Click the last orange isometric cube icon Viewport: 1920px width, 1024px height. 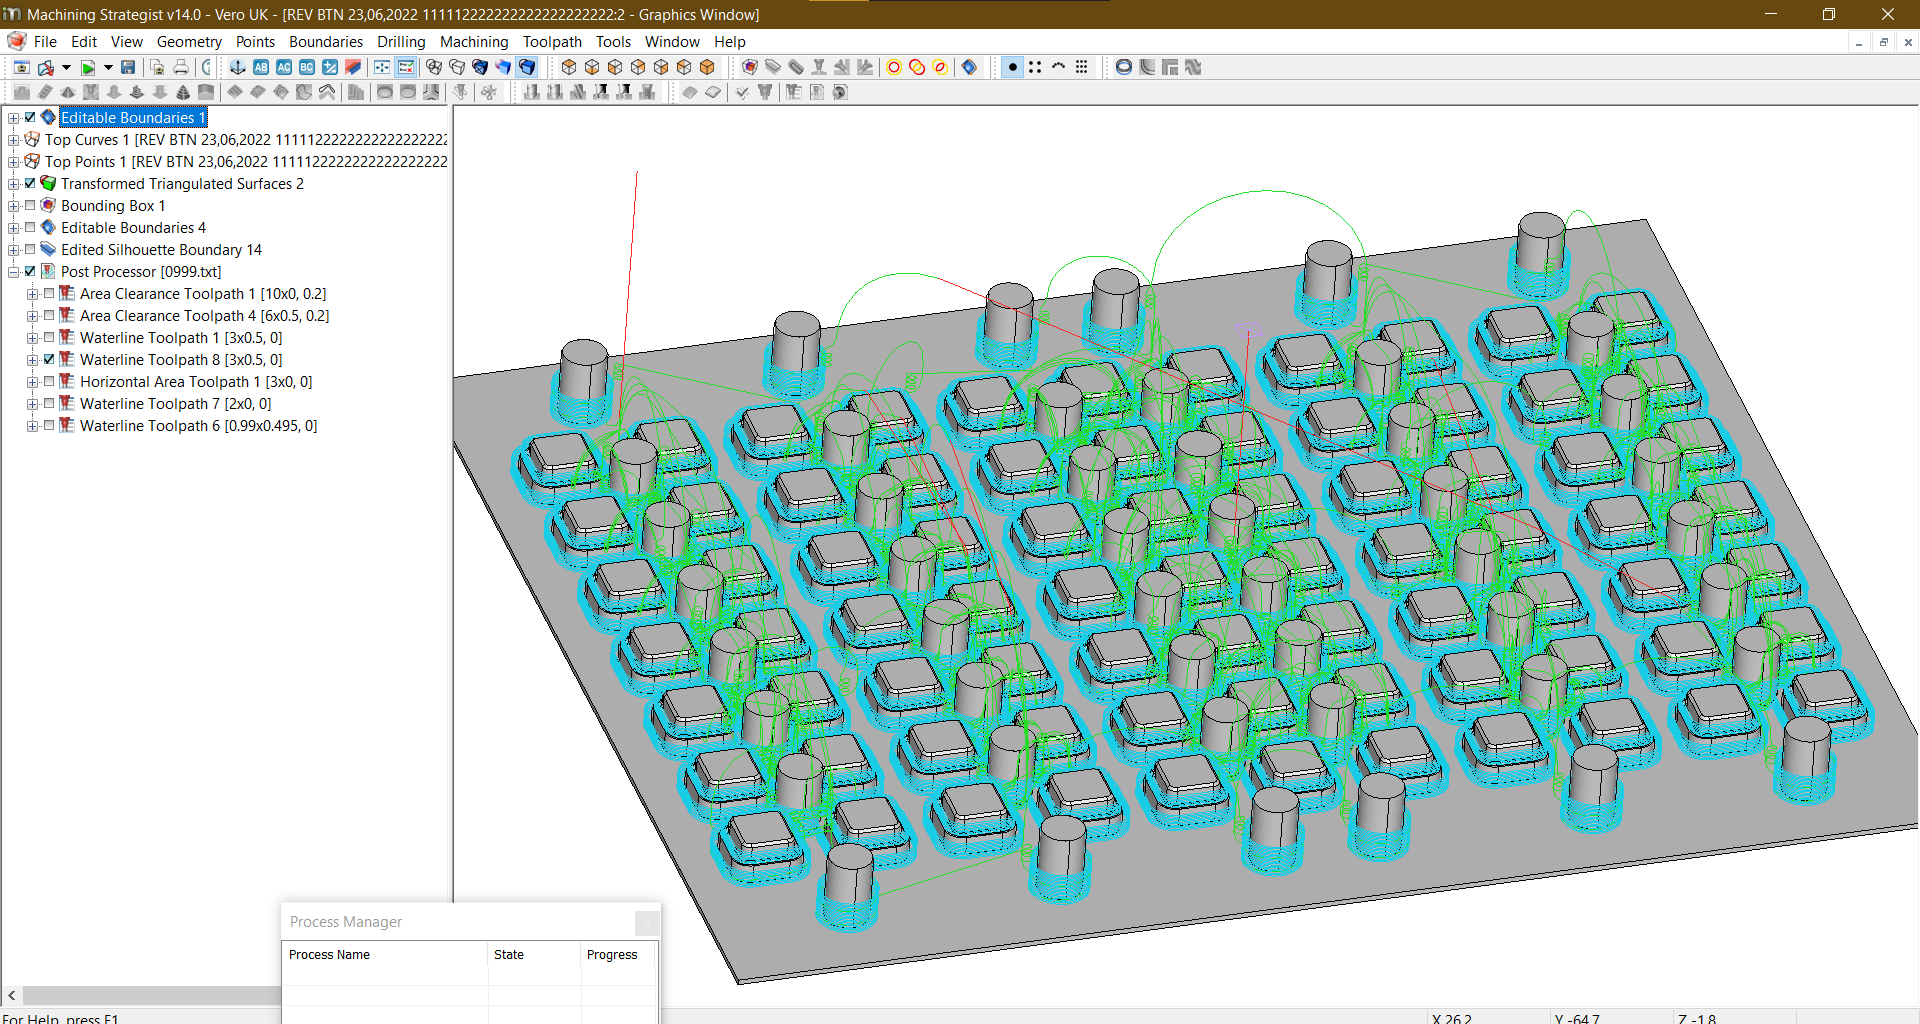click(707, 67)
